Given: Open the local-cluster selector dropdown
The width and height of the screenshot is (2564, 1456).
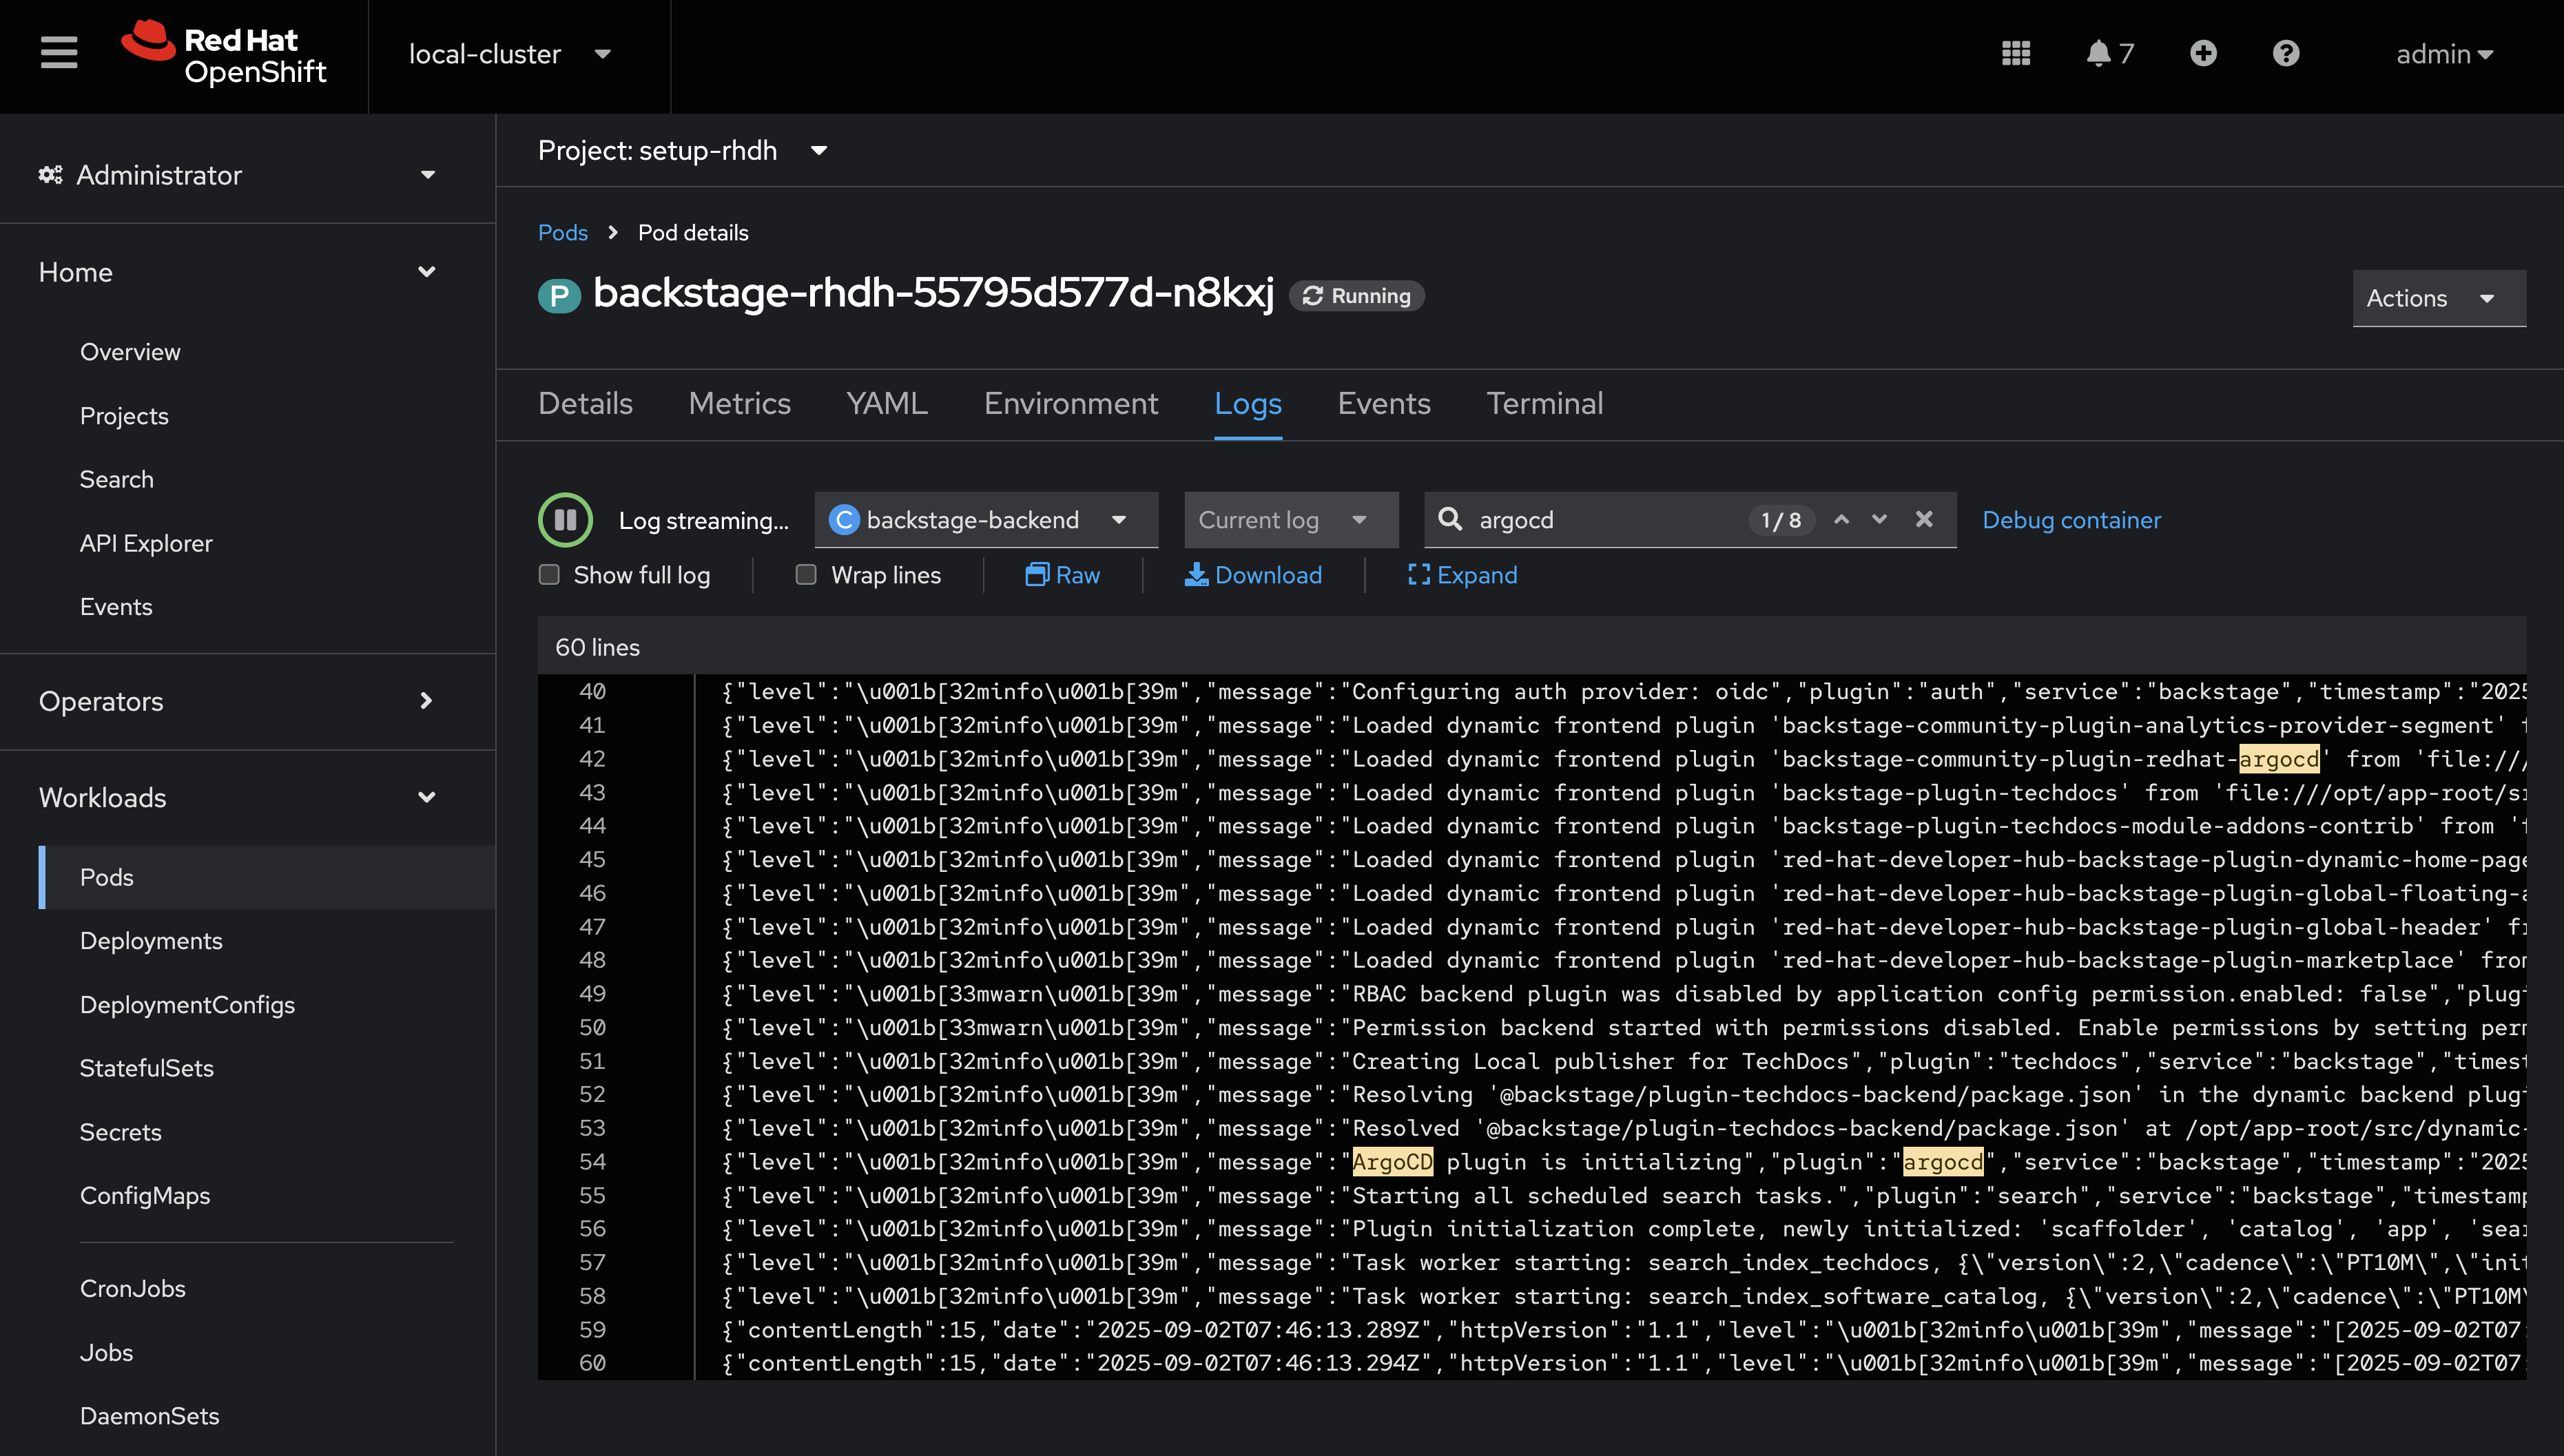Looking at the screenshot, I should click(x=510, y=54).
